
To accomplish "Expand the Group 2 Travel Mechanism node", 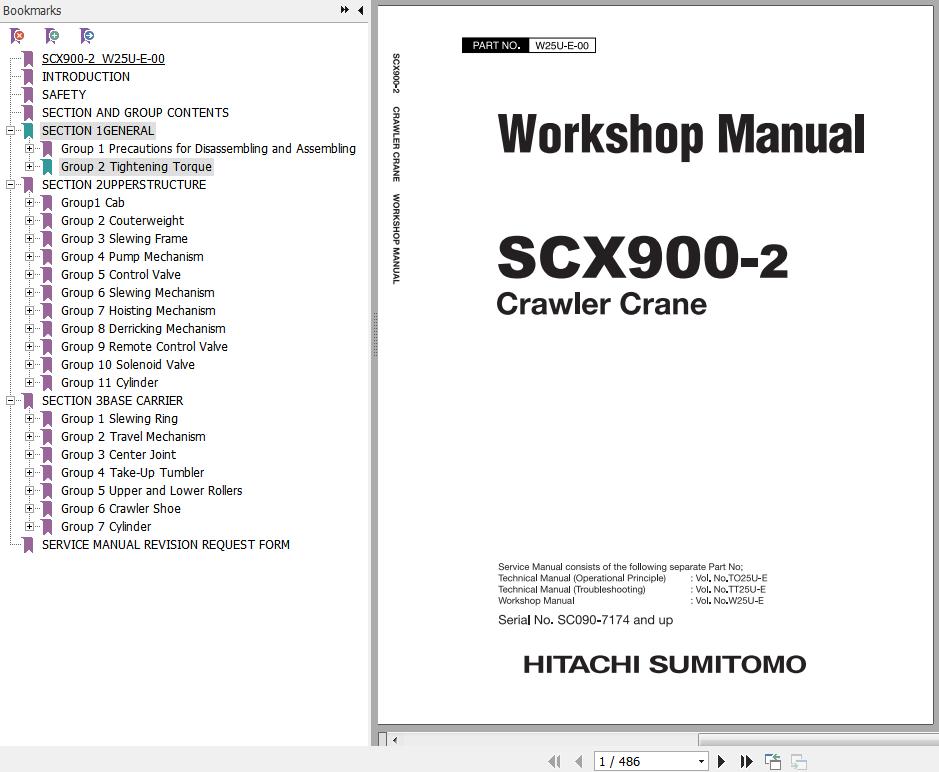I will click(x=29, y=437).
